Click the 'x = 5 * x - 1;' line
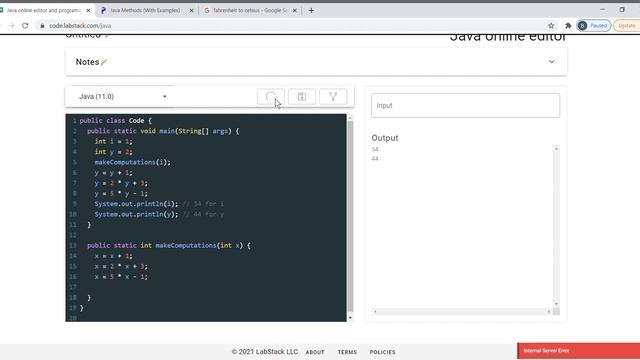The width and height of the screenshot is (640, 360). 121,277
